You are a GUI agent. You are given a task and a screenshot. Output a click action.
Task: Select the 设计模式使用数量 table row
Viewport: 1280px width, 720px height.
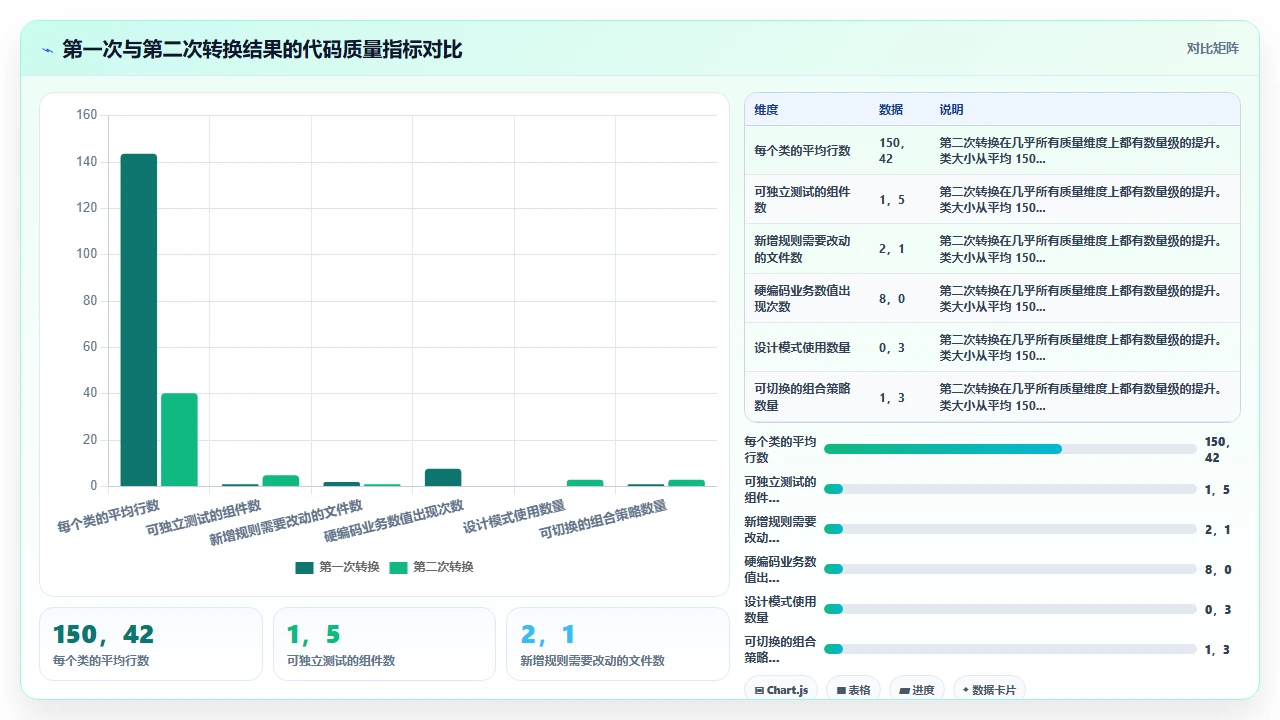pos(992,347)
